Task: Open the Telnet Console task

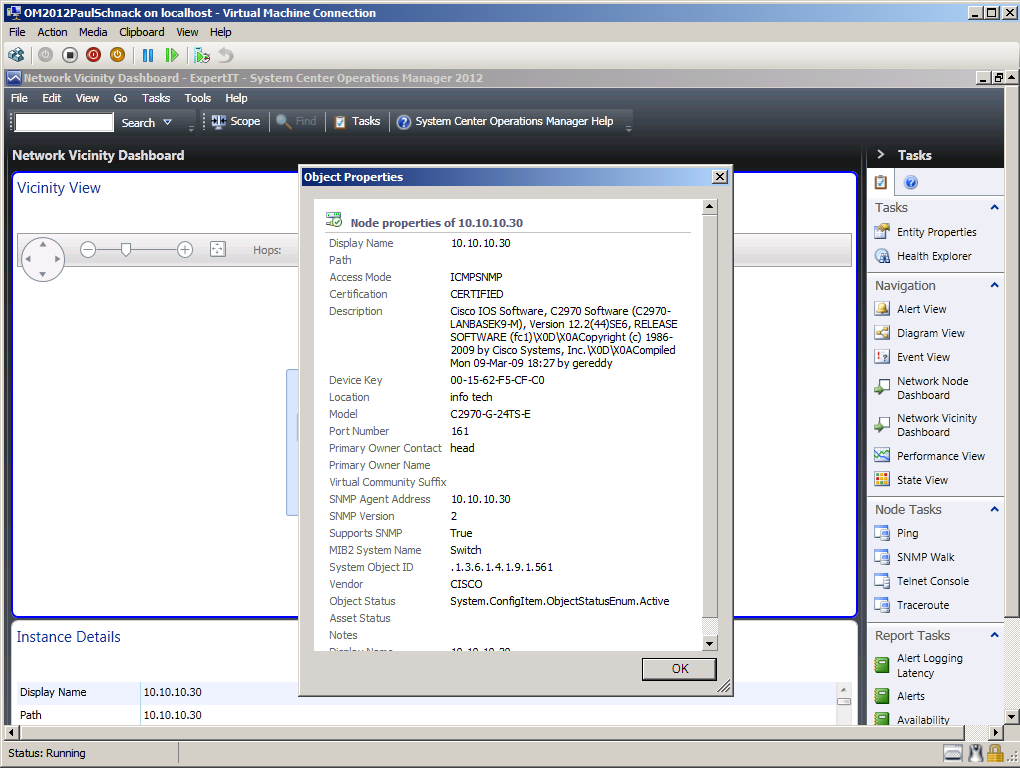Action: click(932, 581)
